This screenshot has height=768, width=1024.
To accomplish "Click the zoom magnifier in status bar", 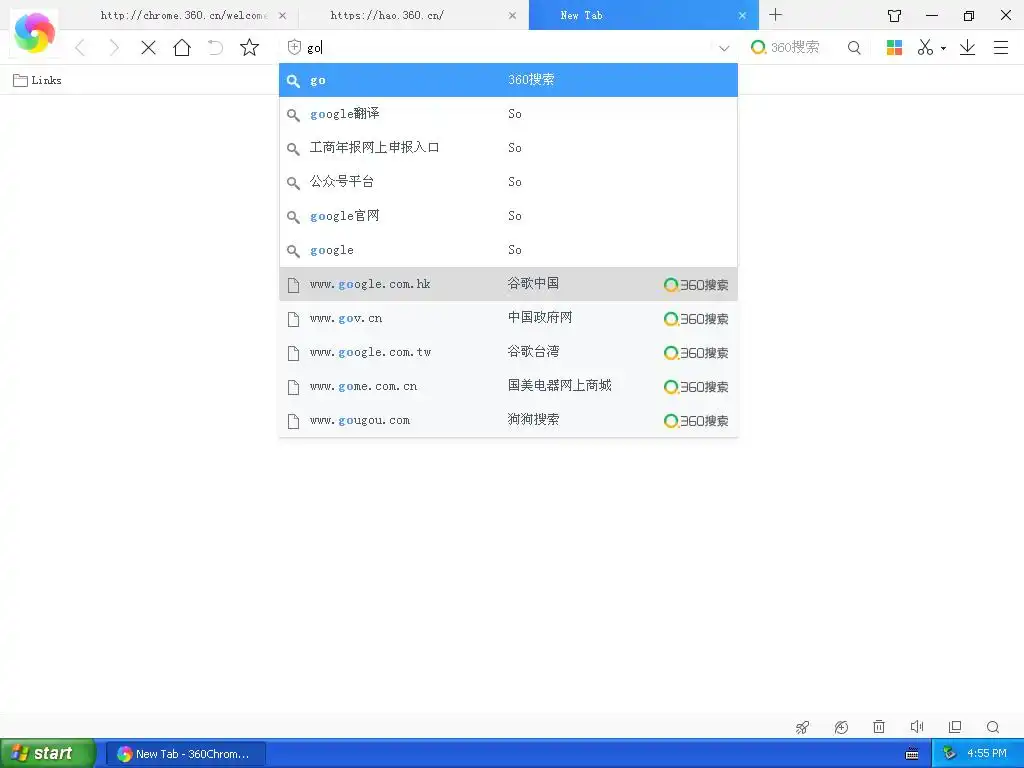I will click(x=993, y=727).
